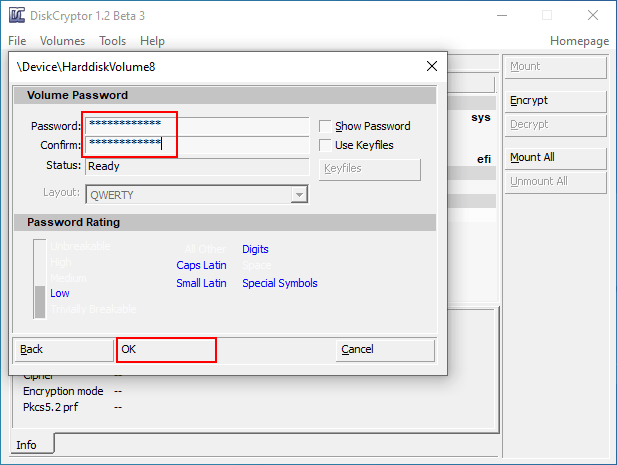The image size is (617, 465).
Task: Click the Unmount All button
Action: tap(556, 182)
